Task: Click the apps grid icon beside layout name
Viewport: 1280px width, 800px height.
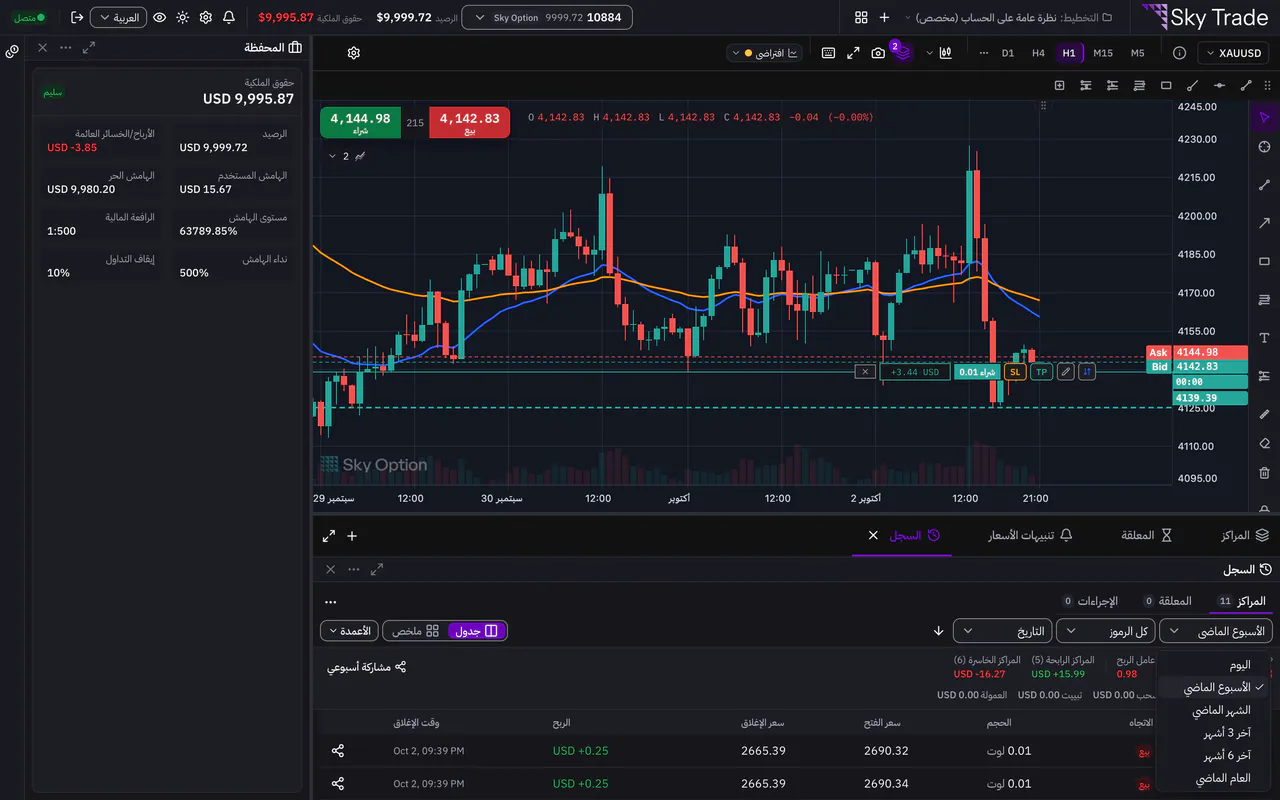Action: coord(861,17)
